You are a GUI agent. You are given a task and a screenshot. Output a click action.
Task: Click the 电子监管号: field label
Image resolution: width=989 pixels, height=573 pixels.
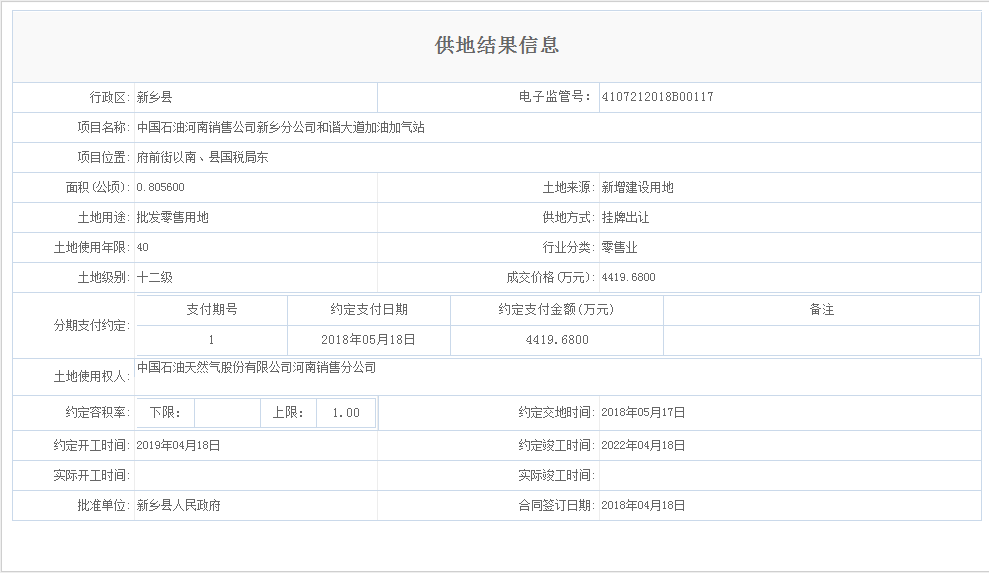(x=555, y=97)
